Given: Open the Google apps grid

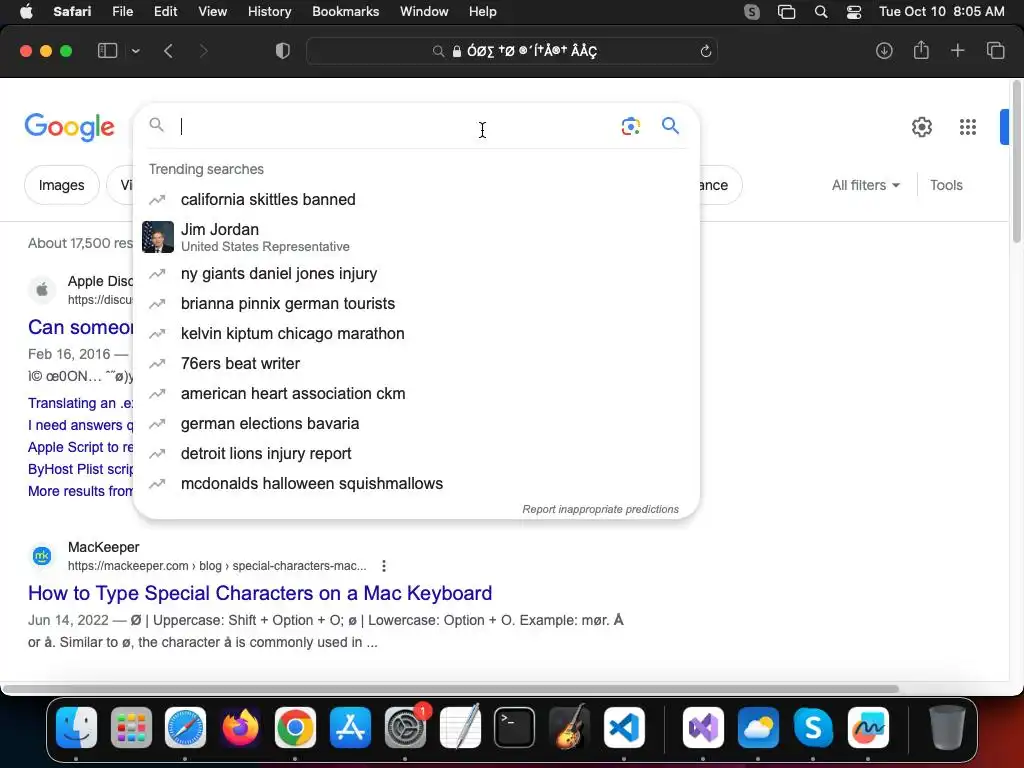Looking at the screenshot, I should (x=968, y=127).
